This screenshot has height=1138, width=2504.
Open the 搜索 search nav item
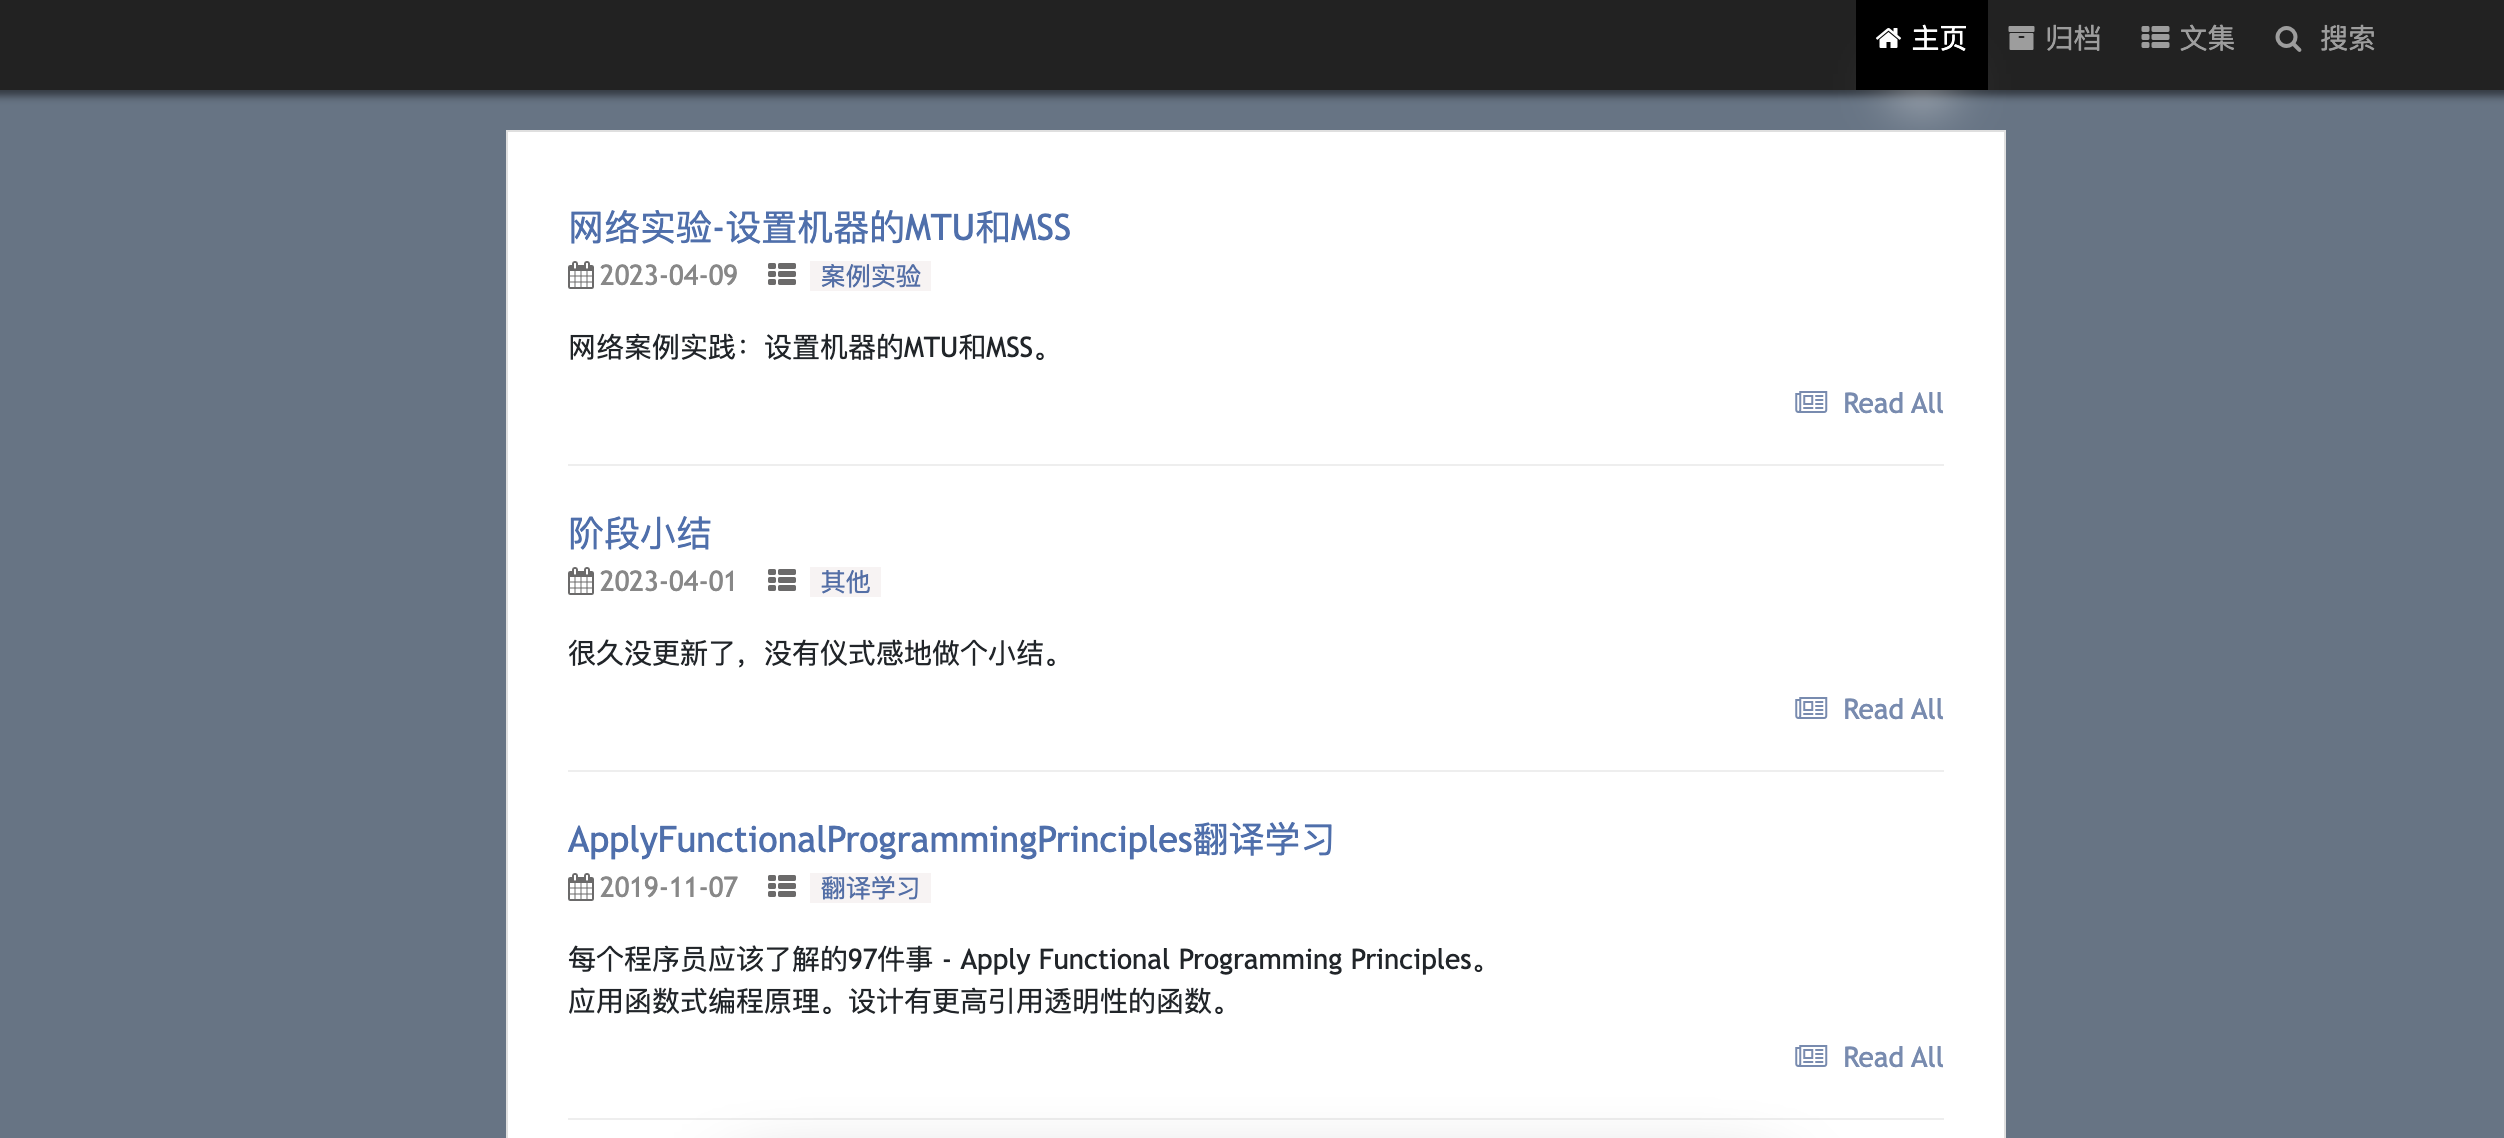tap(2324, 40)
